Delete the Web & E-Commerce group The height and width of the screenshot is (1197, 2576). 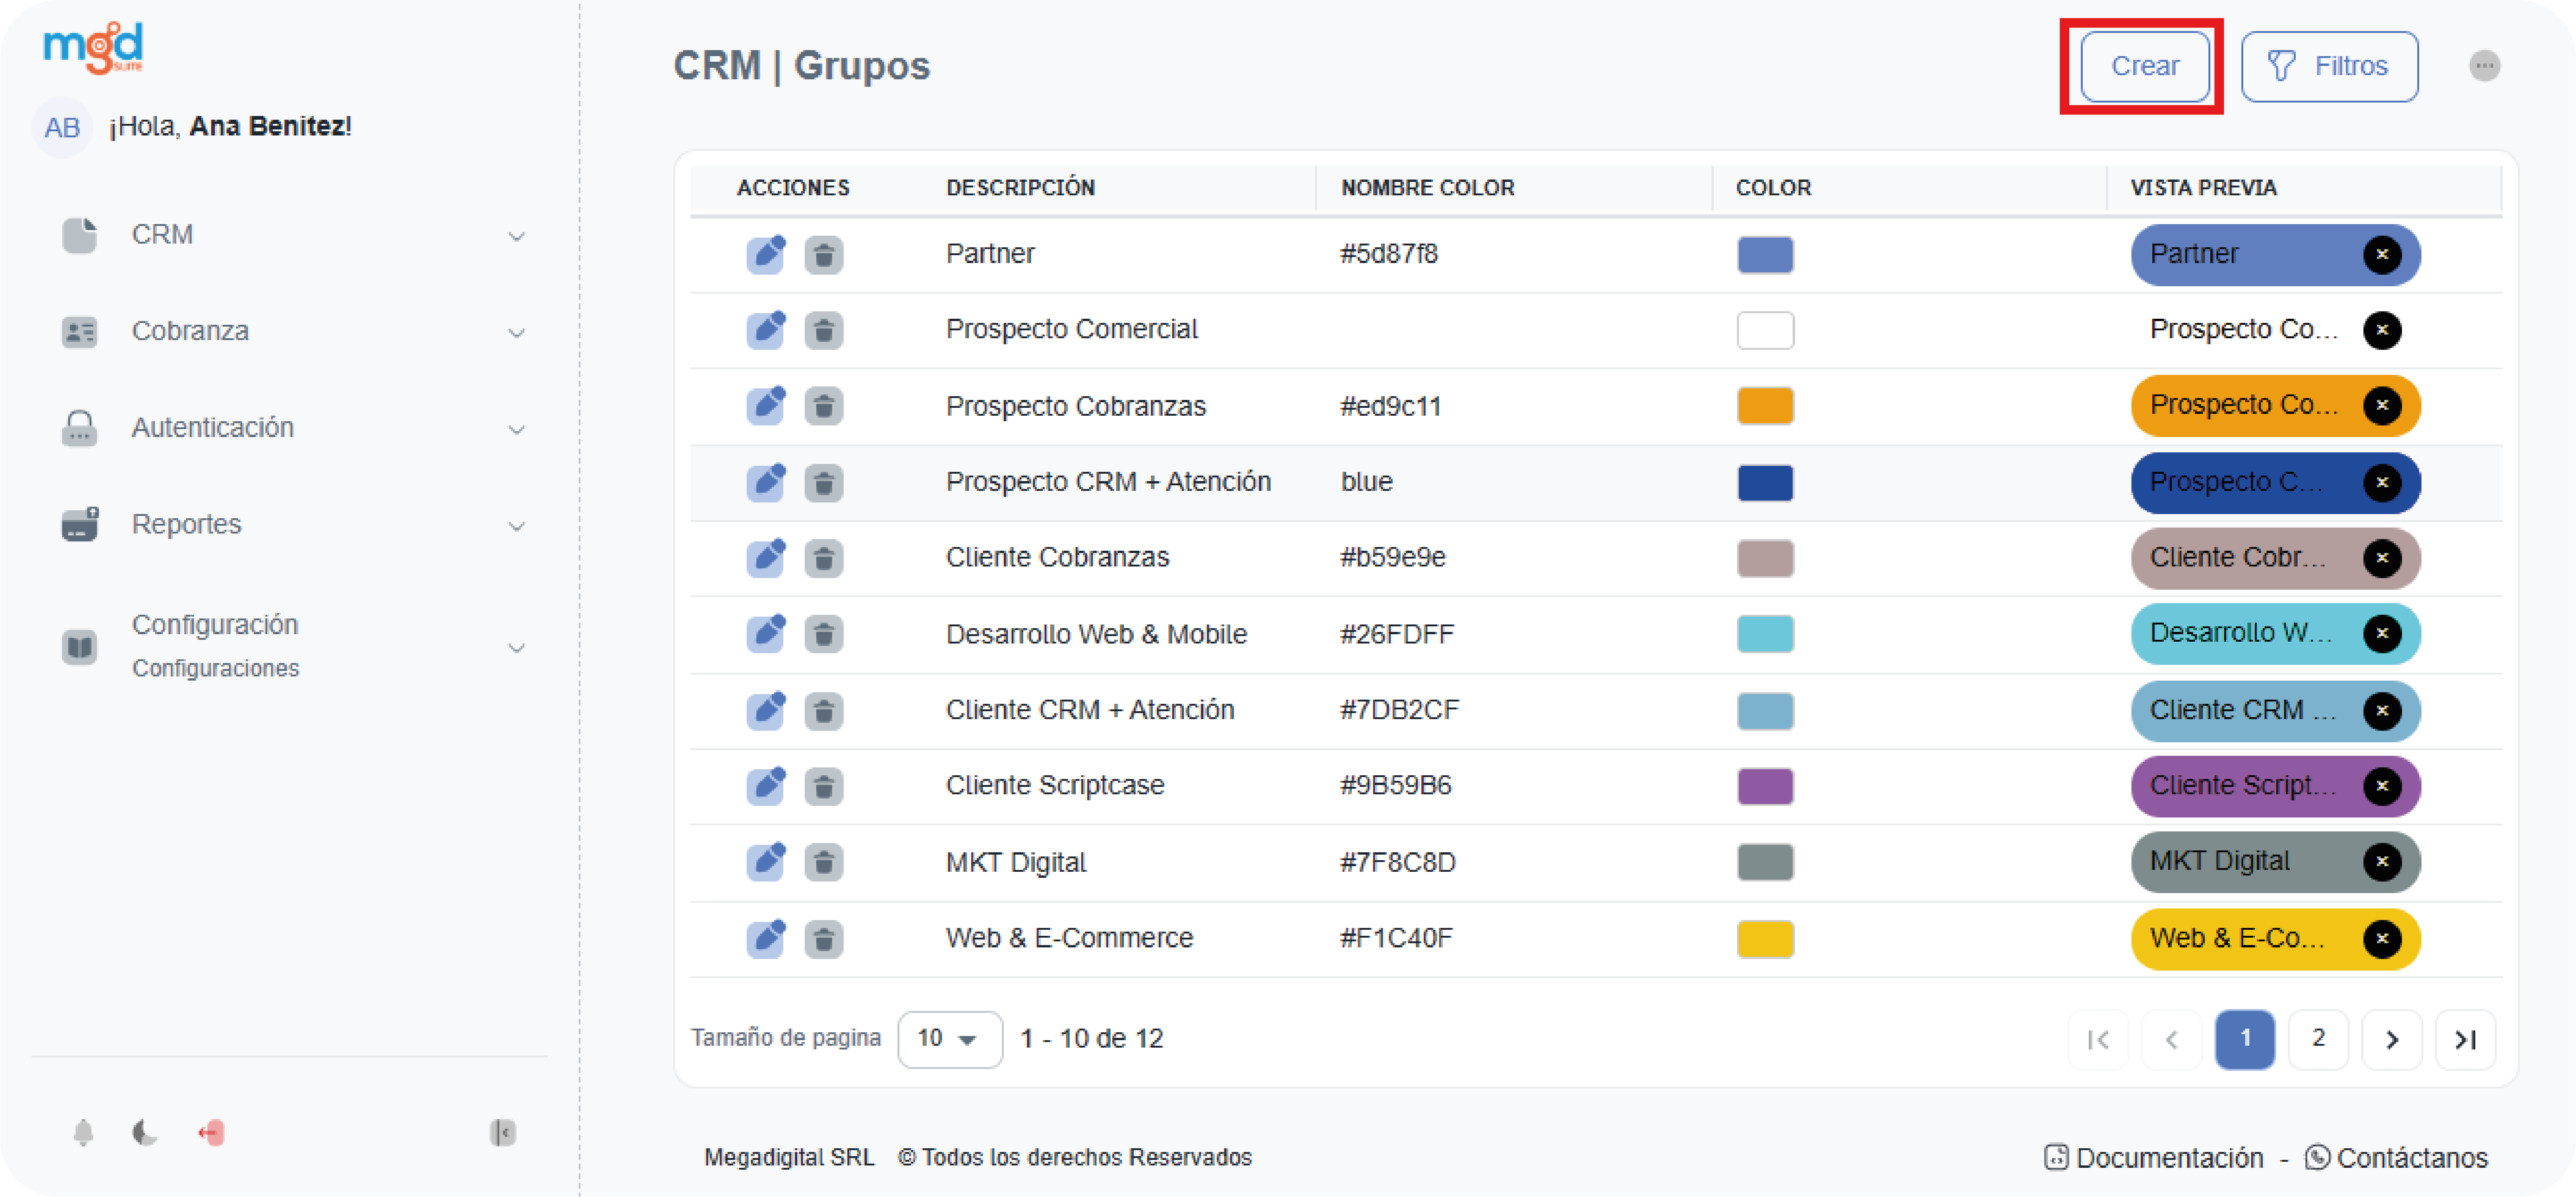point(823,938)
